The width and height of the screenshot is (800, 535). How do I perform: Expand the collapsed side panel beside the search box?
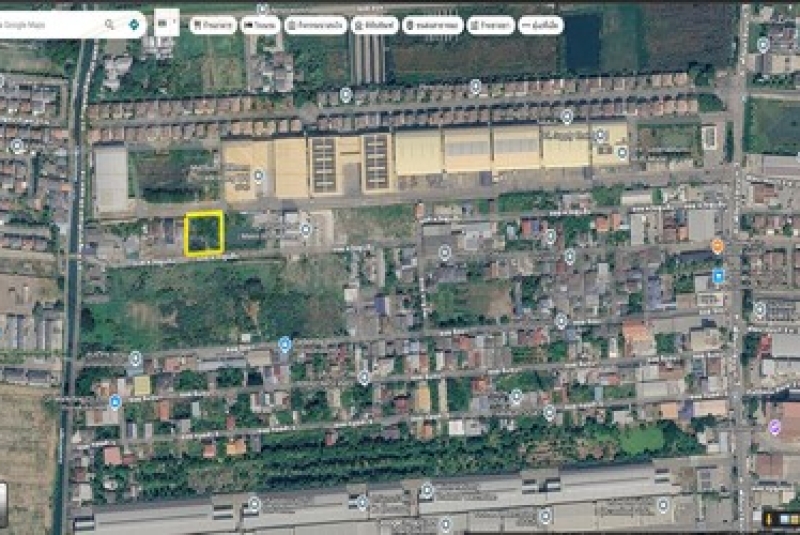pos(167,23)
